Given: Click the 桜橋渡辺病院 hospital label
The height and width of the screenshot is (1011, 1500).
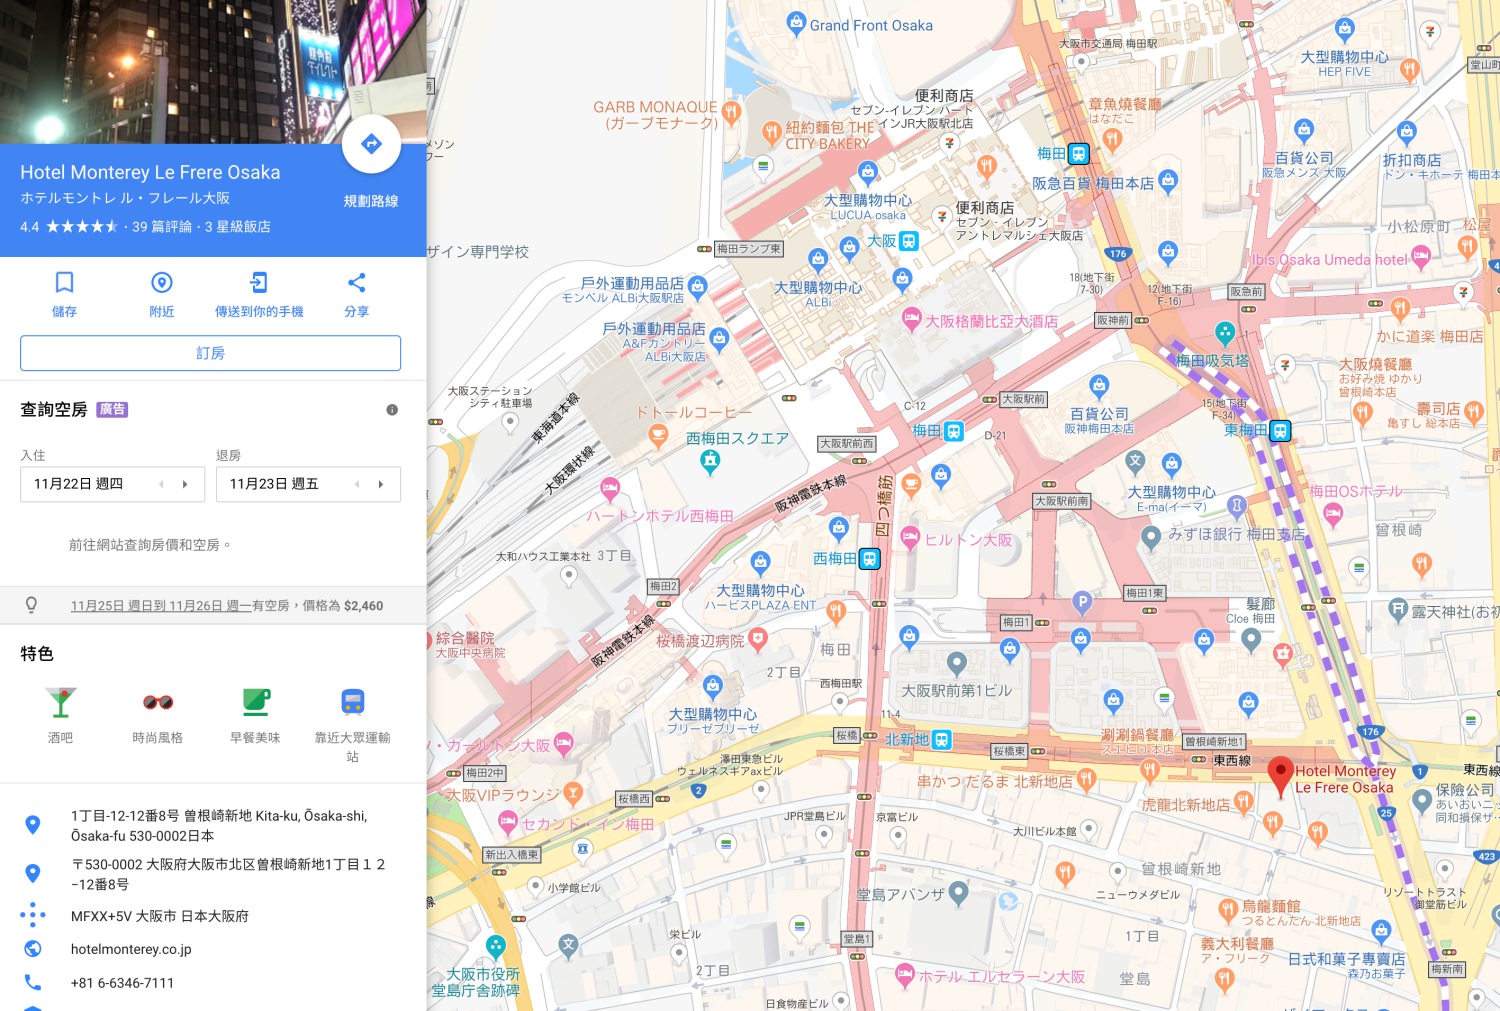Looking at the screenshot, I should [x=701, y=641].
